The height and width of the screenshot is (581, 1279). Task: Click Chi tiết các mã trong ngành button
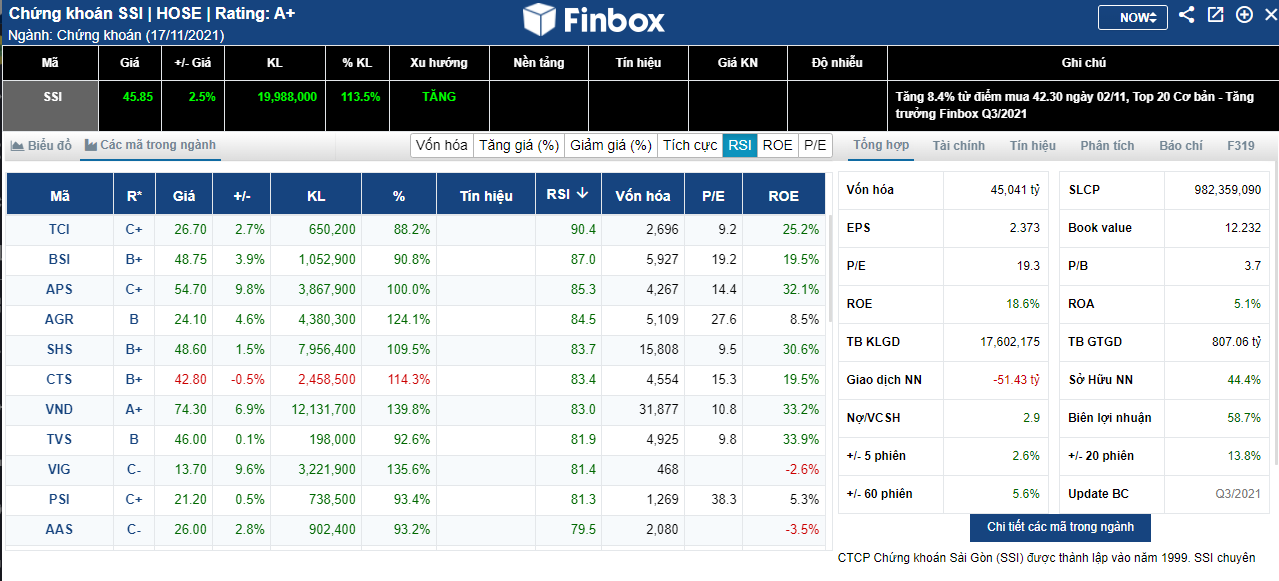tap(1060, 527)
